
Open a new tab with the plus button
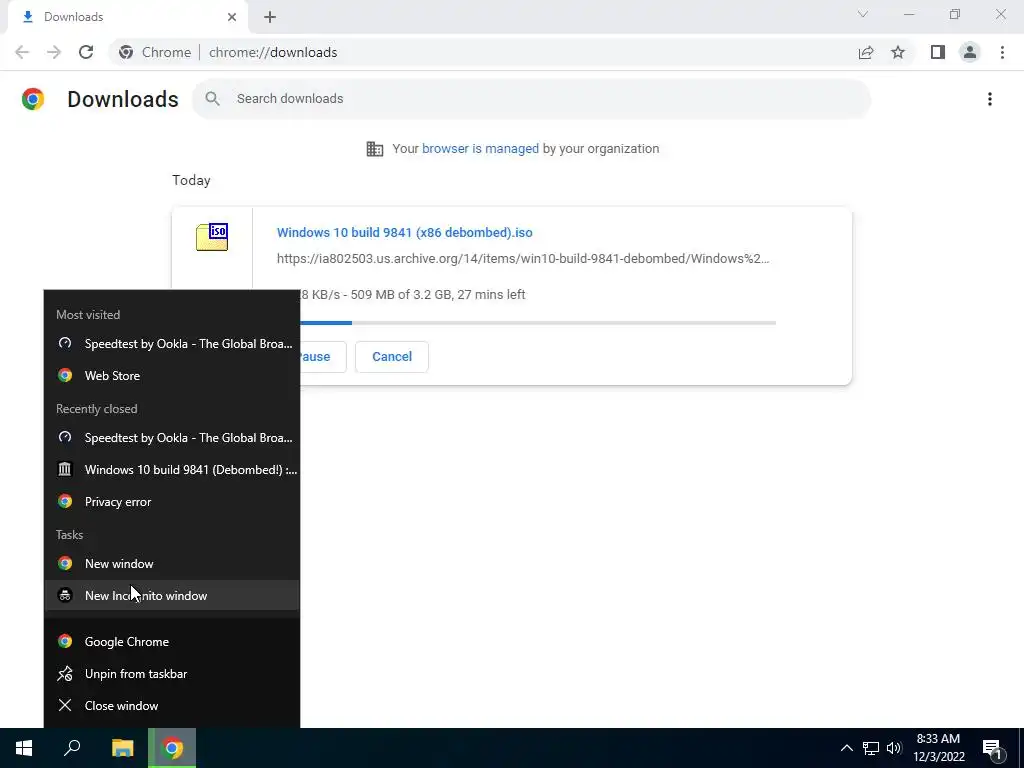pyautogui.click(x=270, y=17)
